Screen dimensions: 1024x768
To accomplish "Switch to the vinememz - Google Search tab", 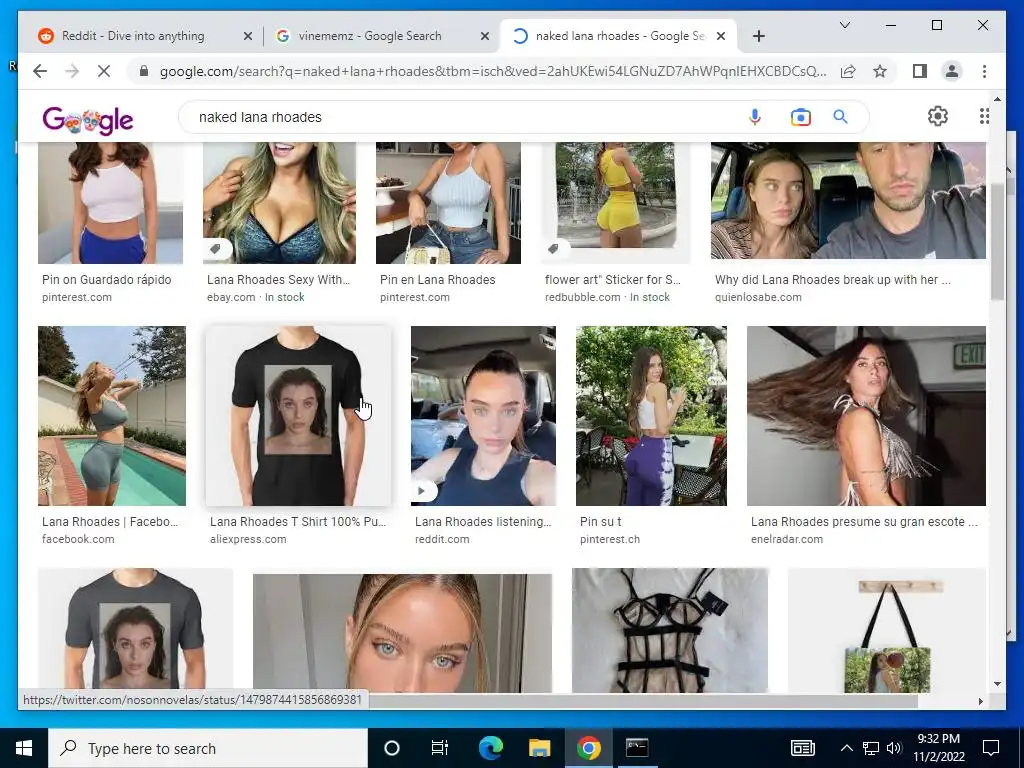I will pos(370,36).
